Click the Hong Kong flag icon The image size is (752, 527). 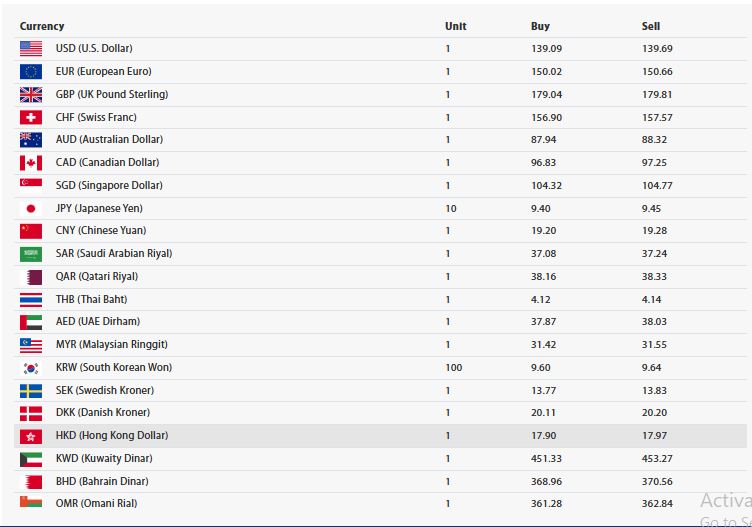(x=31, y=436)
